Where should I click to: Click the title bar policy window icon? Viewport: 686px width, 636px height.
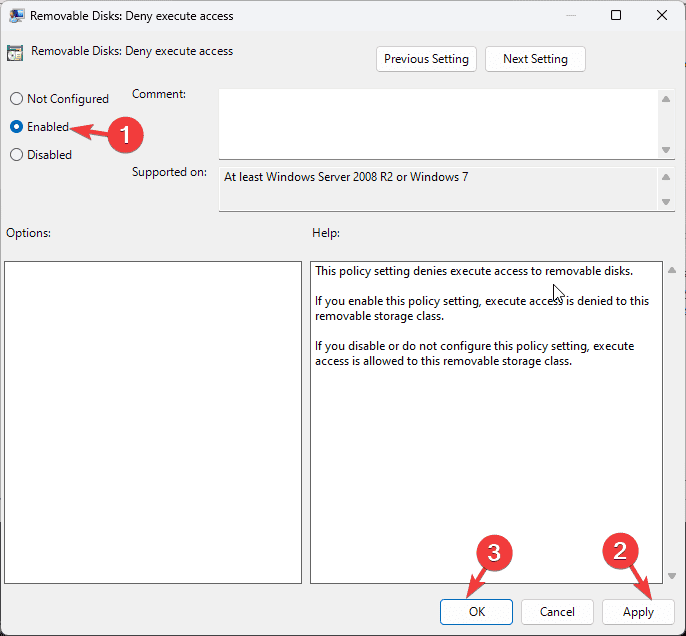pyautogui.click(x=16, y=16)
